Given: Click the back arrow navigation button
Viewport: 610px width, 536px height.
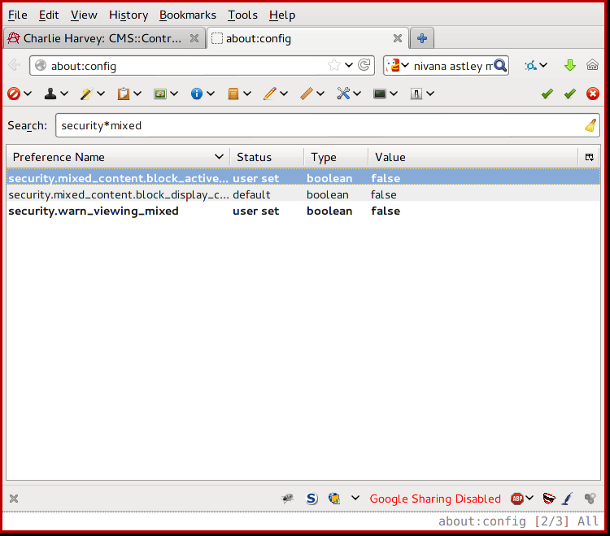Looking at the screenshot, I should [x=14, y=65].
